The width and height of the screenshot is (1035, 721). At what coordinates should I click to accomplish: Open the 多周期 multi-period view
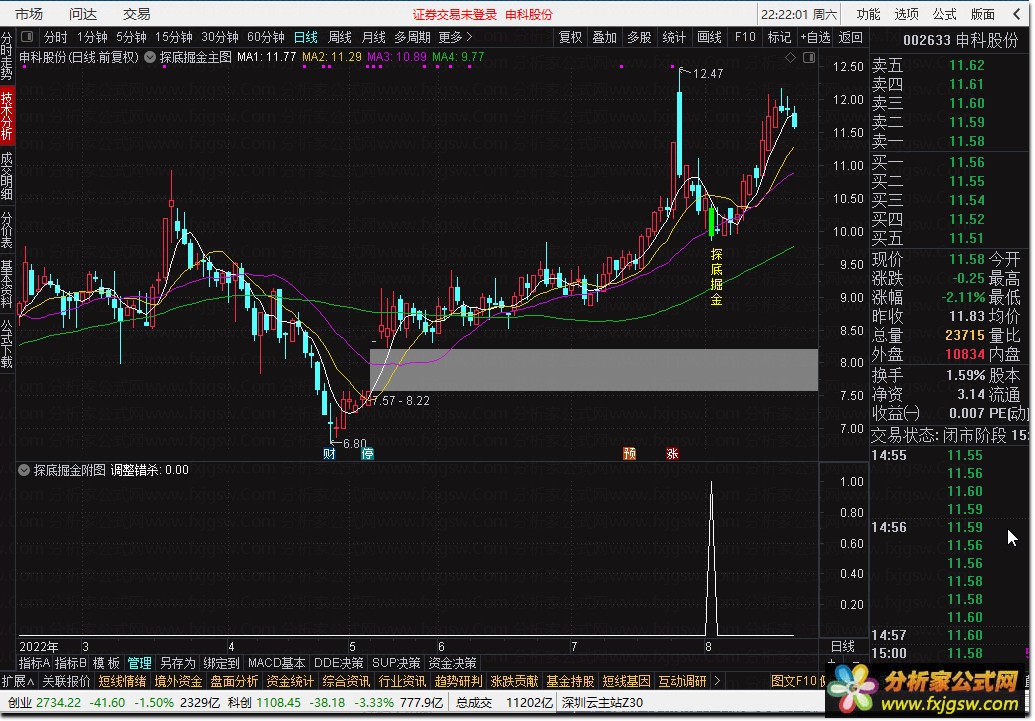pyautogui.click(x=413, y=37)
